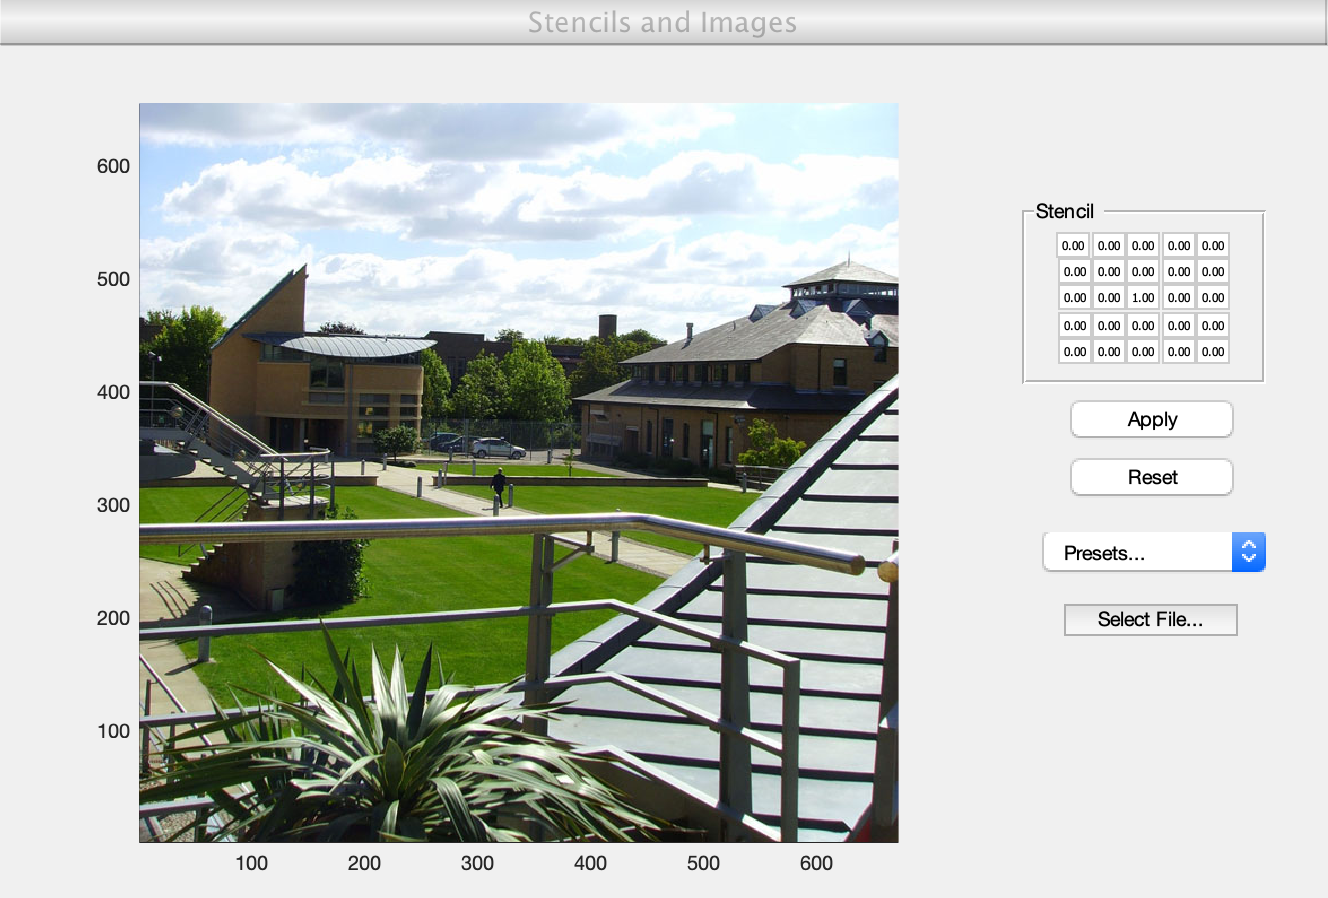Select stencil cell in row 2, column 1

tap(1075, 271)
